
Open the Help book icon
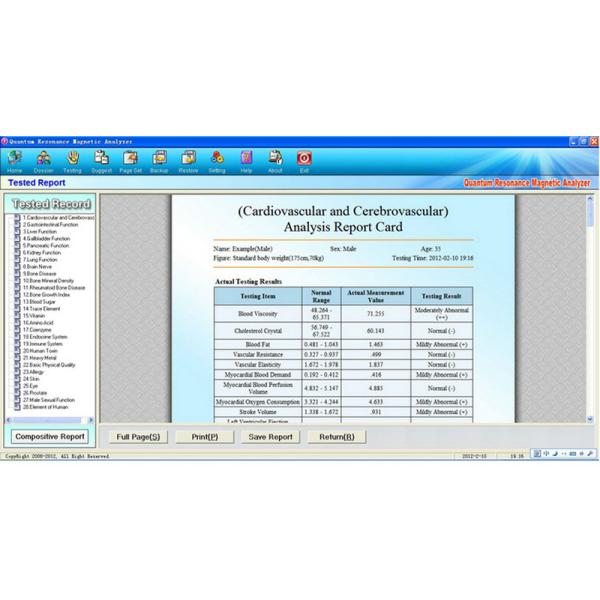(x=246, y=159)
